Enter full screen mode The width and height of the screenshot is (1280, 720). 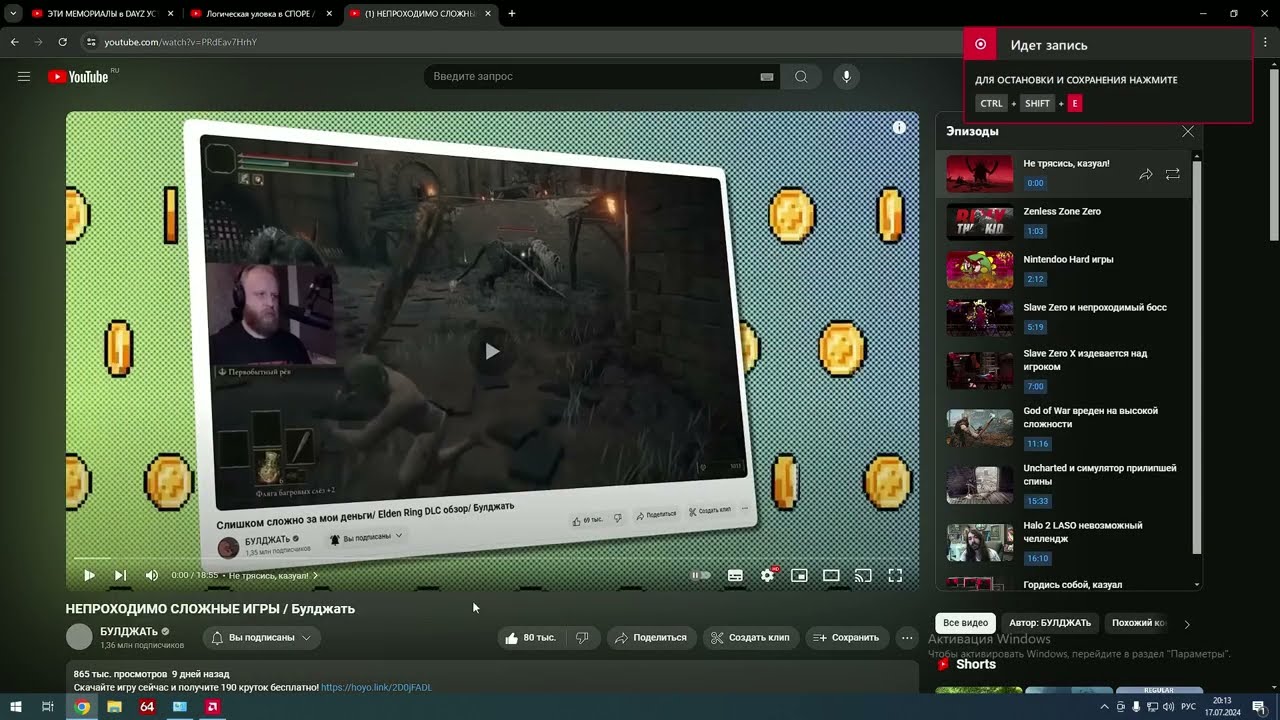click(895, 575)
